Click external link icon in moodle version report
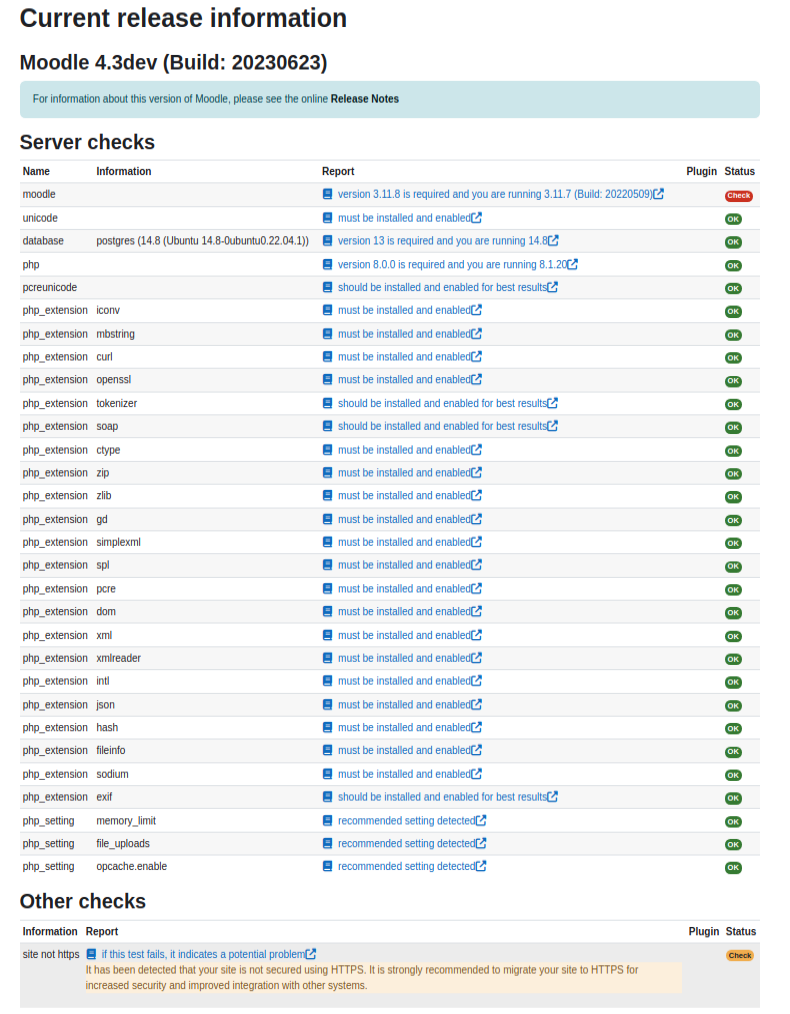 [x=658, y=194]
